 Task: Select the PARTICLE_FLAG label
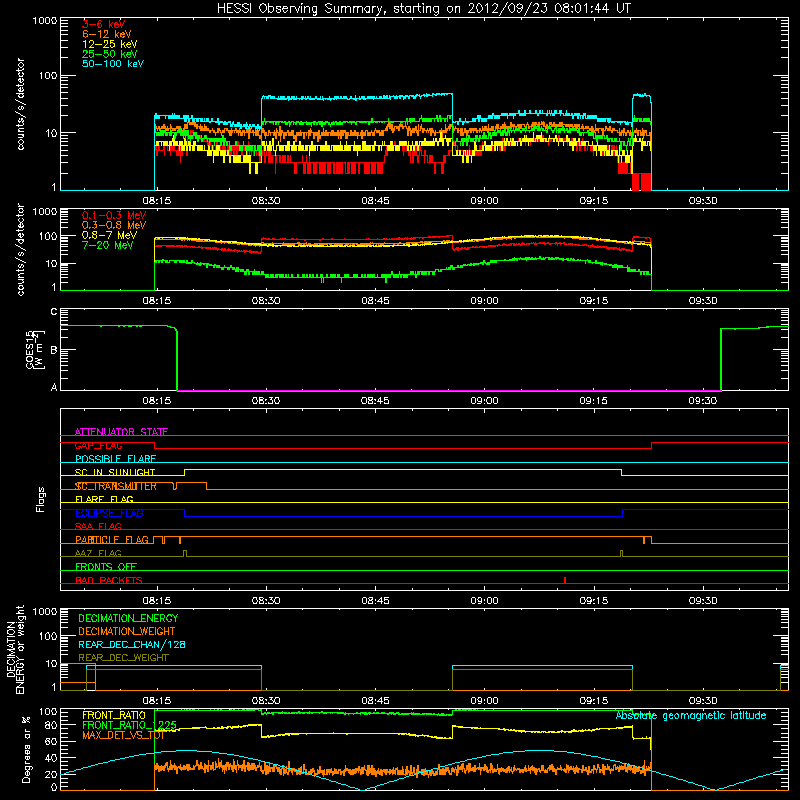point(112,539)
